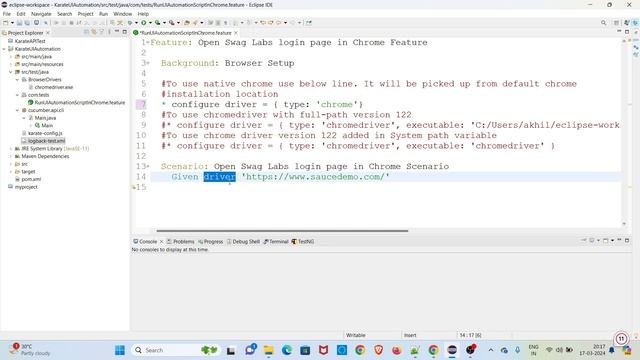The image size is (640, 360).
Task: Switch to the TestNG tab
Action: [x=303, y=242]
